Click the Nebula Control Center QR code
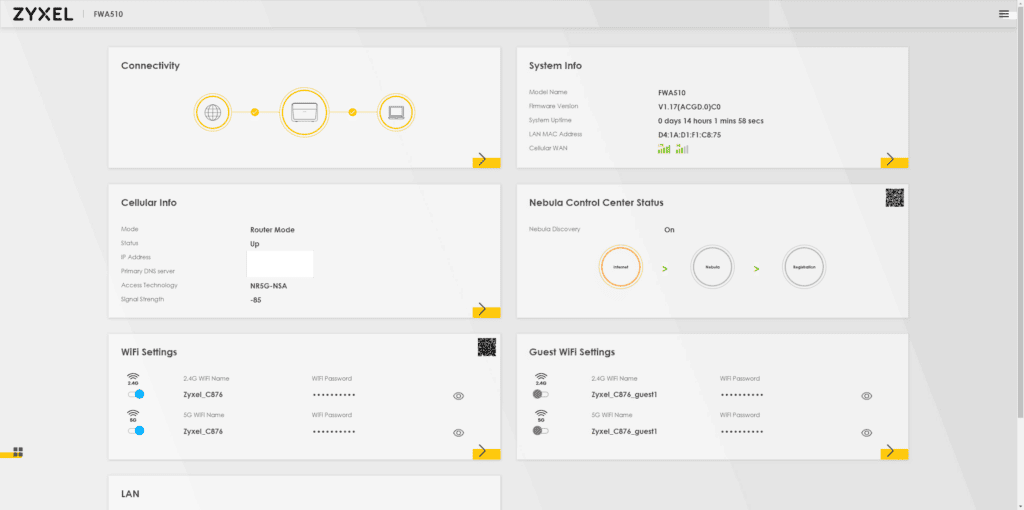Viewport: 1024px width, 510px height. pyautogui.click(x=894, y=198)
